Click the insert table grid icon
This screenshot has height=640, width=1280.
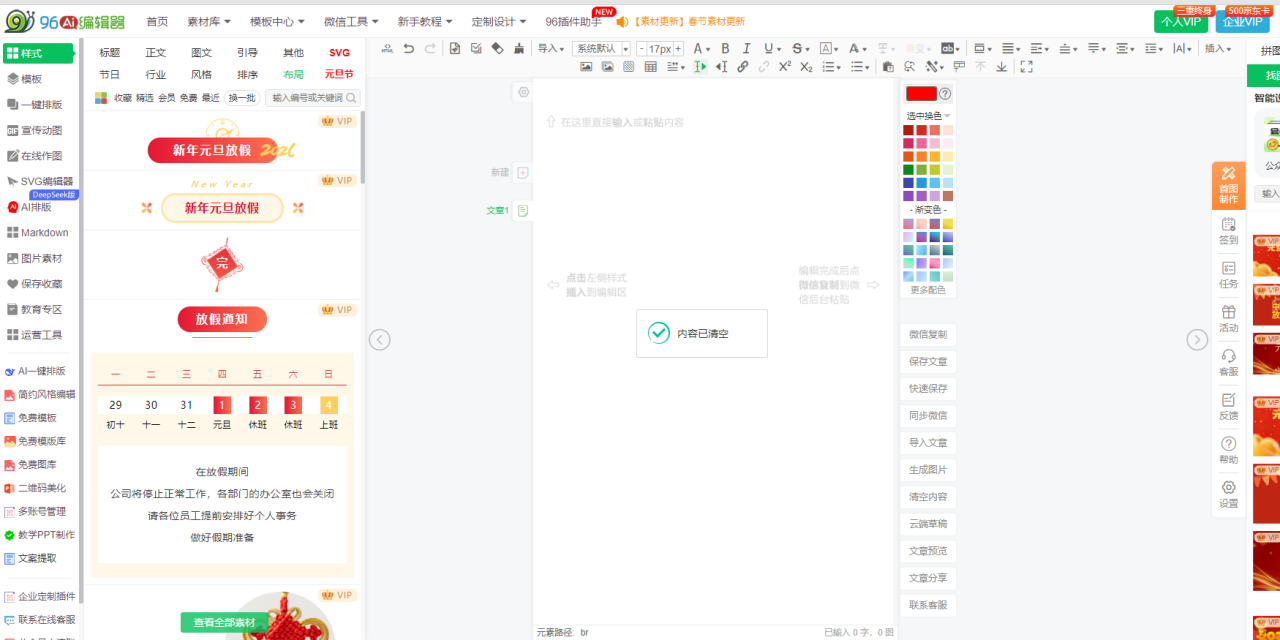tap(651, 67)
